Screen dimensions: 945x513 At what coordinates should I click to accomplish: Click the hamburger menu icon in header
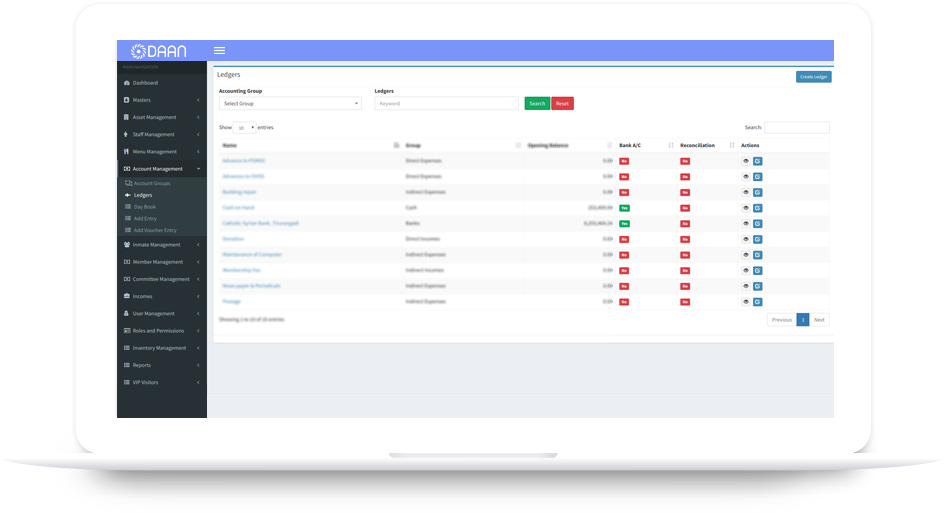coord(219,51)
